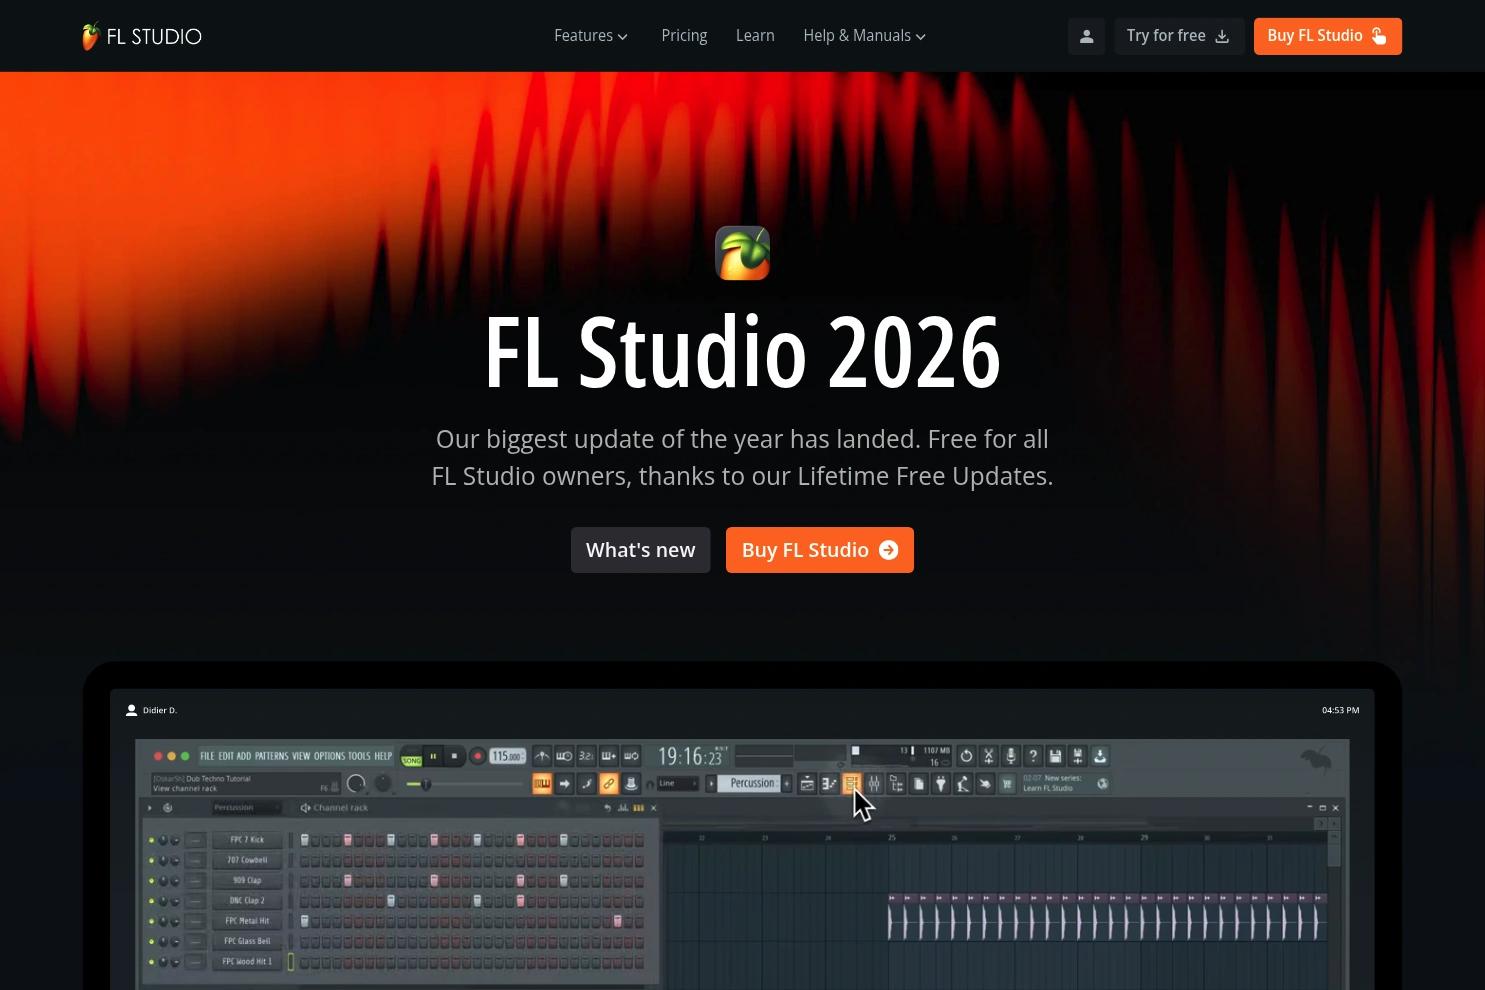Click the microphone recording icon

[1011, 756]
